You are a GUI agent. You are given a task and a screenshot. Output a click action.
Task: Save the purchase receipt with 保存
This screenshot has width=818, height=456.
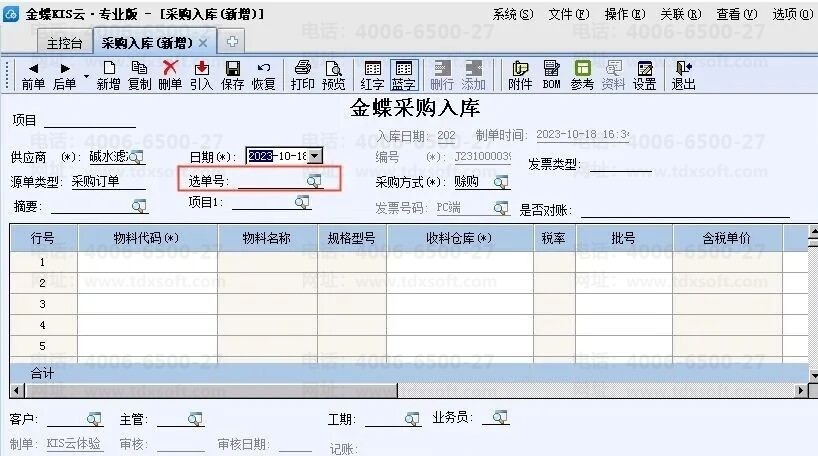tap(233, 76)
